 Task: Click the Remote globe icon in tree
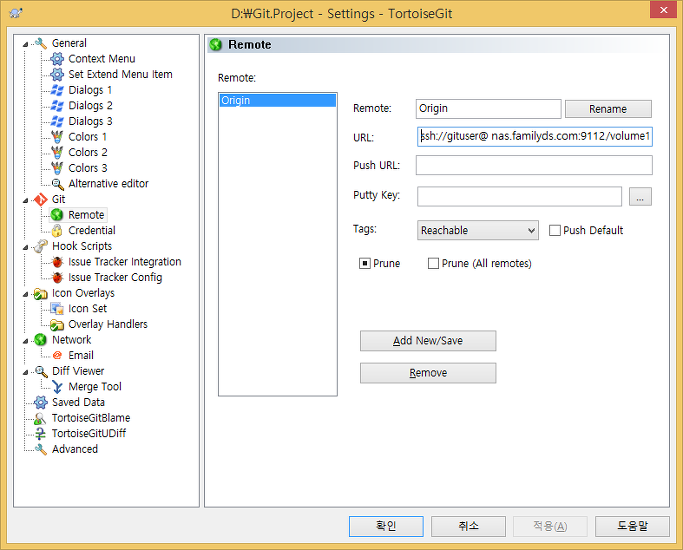point(57,215)
